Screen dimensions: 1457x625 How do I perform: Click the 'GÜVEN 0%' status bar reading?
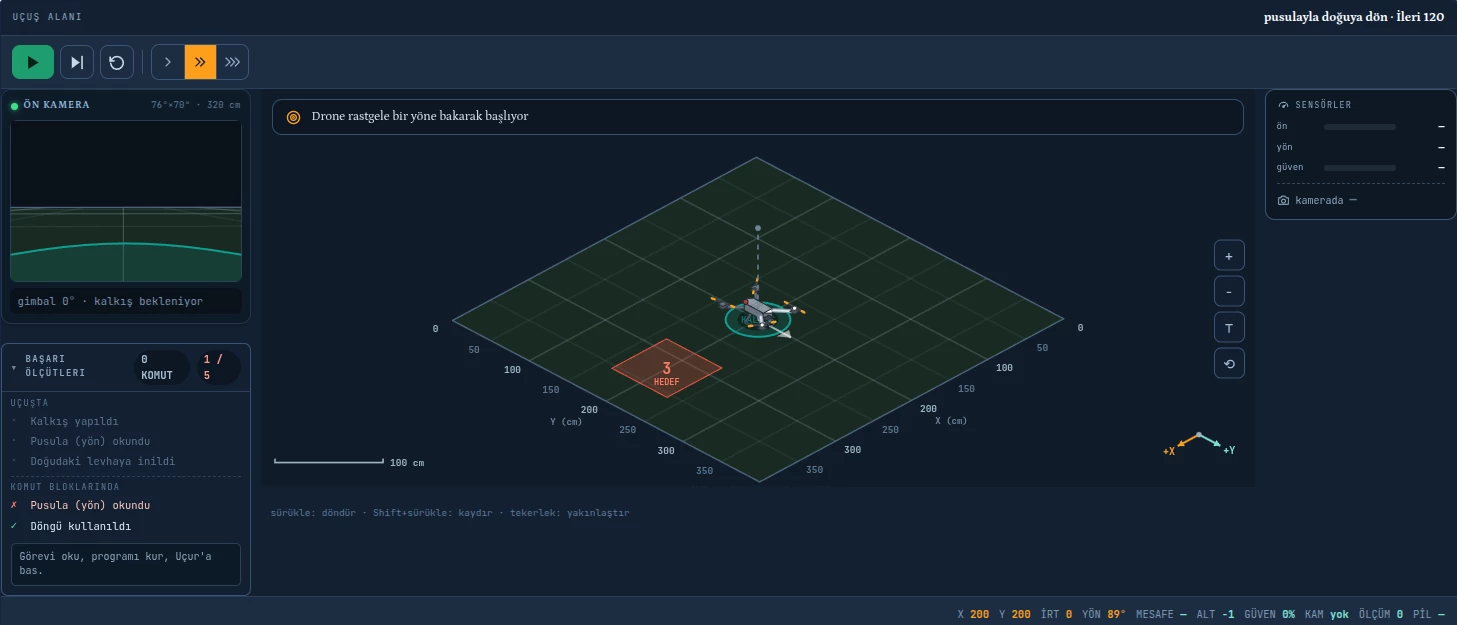[x=1270, y=614]
